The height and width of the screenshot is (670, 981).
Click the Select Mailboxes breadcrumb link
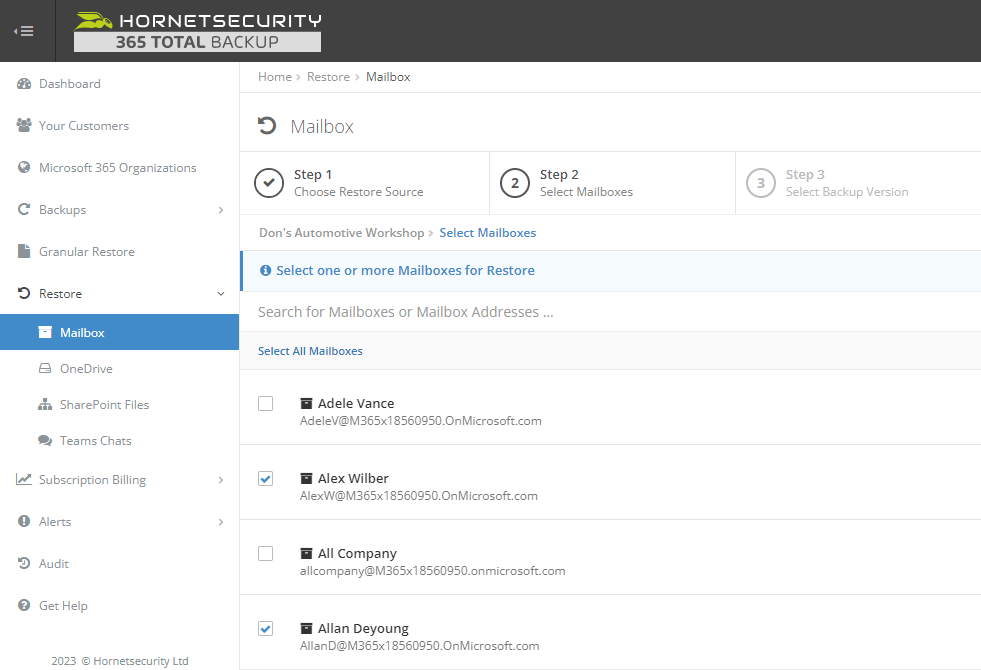pos(487,233)
